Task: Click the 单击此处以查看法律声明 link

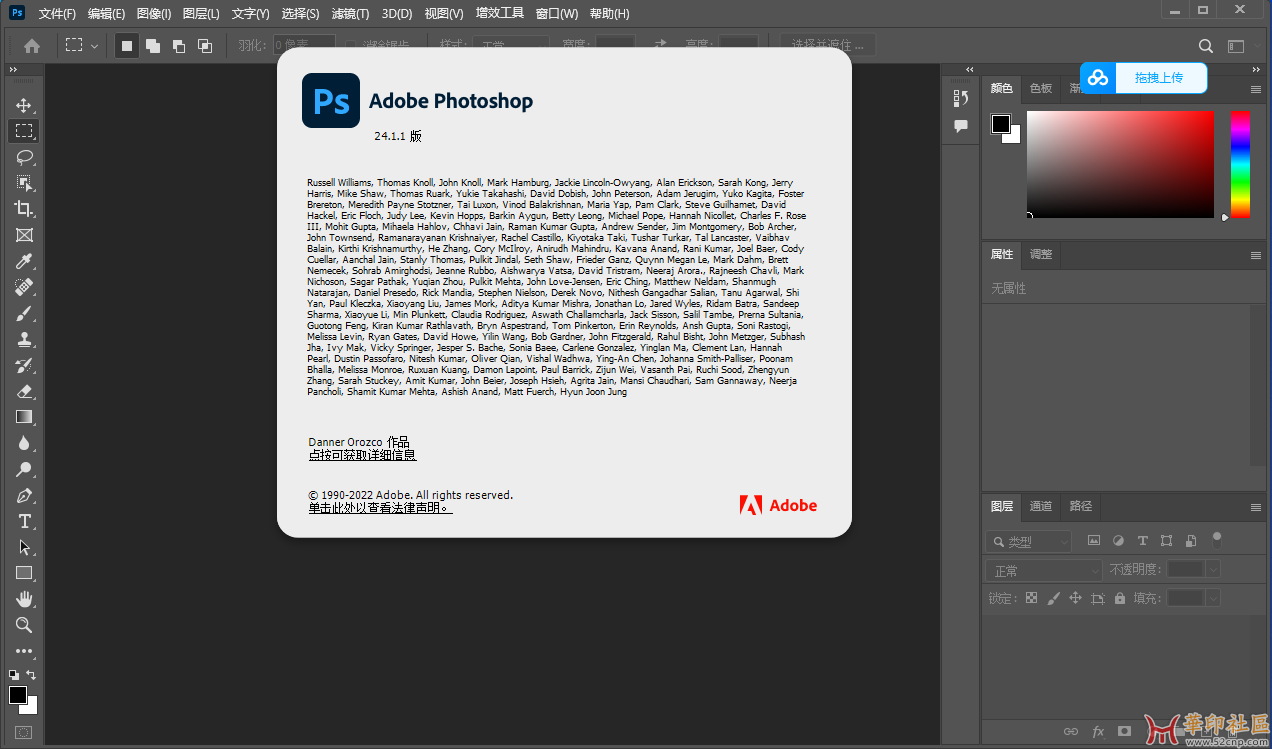Action: [x=380, y=508]
